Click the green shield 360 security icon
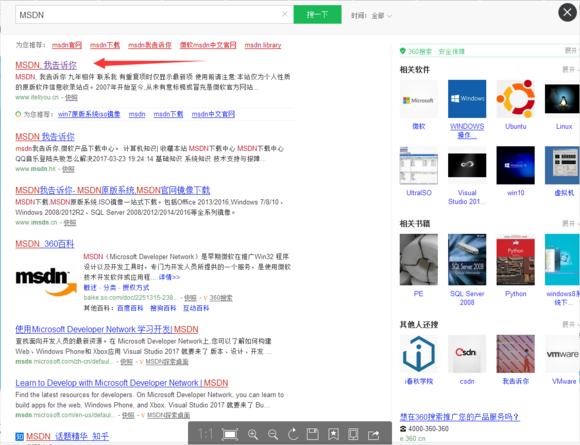The image size is (580, 445). [x=402, y=51]
